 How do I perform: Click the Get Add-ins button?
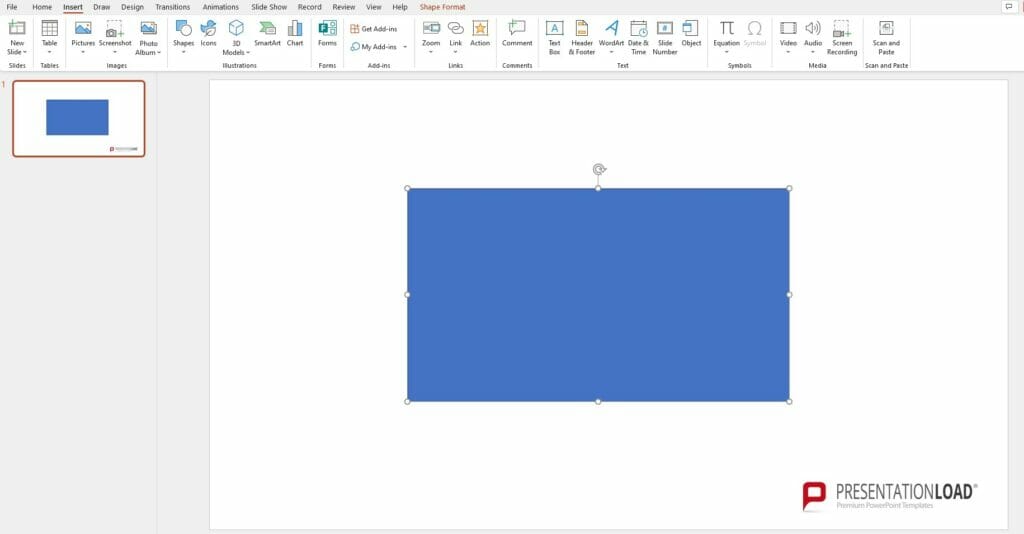click(x=374, y=29)
